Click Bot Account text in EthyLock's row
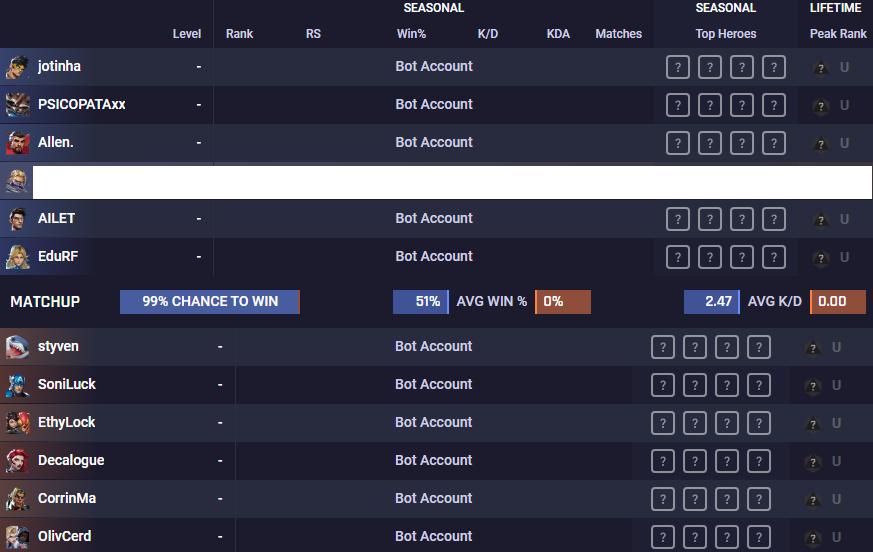The image size is (873, 552). (434, 422)
